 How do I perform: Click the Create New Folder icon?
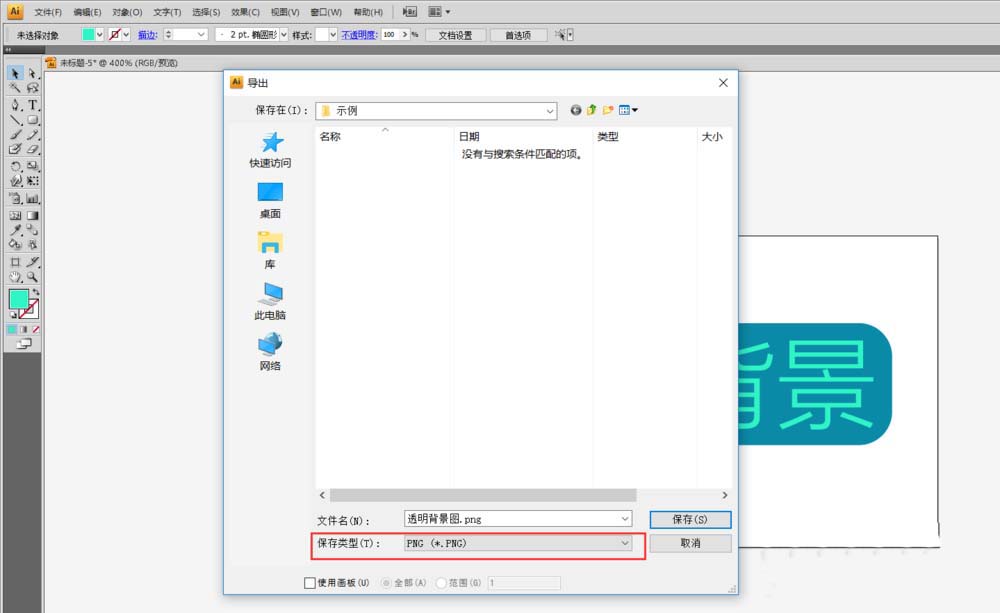(x=607, y=110)
